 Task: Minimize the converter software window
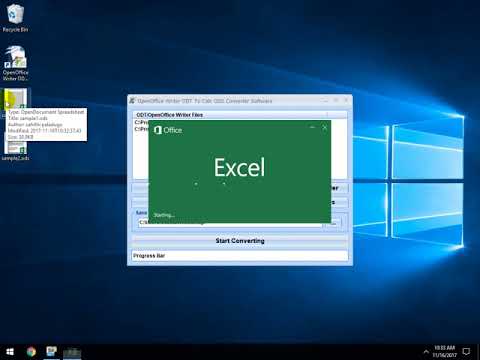[x=326, y=100]
